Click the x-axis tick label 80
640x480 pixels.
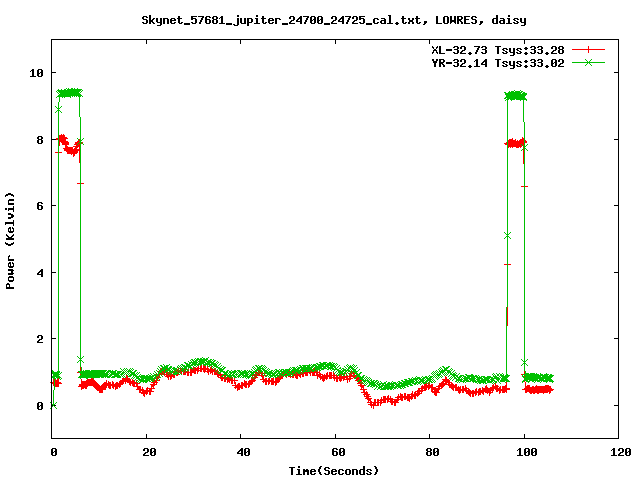[432, 452]
